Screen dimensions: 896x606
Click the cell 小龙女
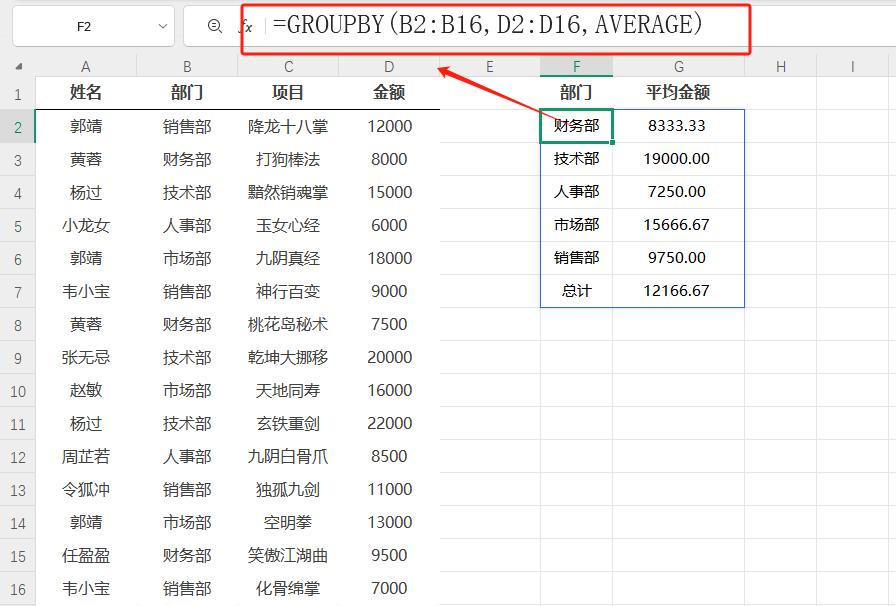click(86, 226)
